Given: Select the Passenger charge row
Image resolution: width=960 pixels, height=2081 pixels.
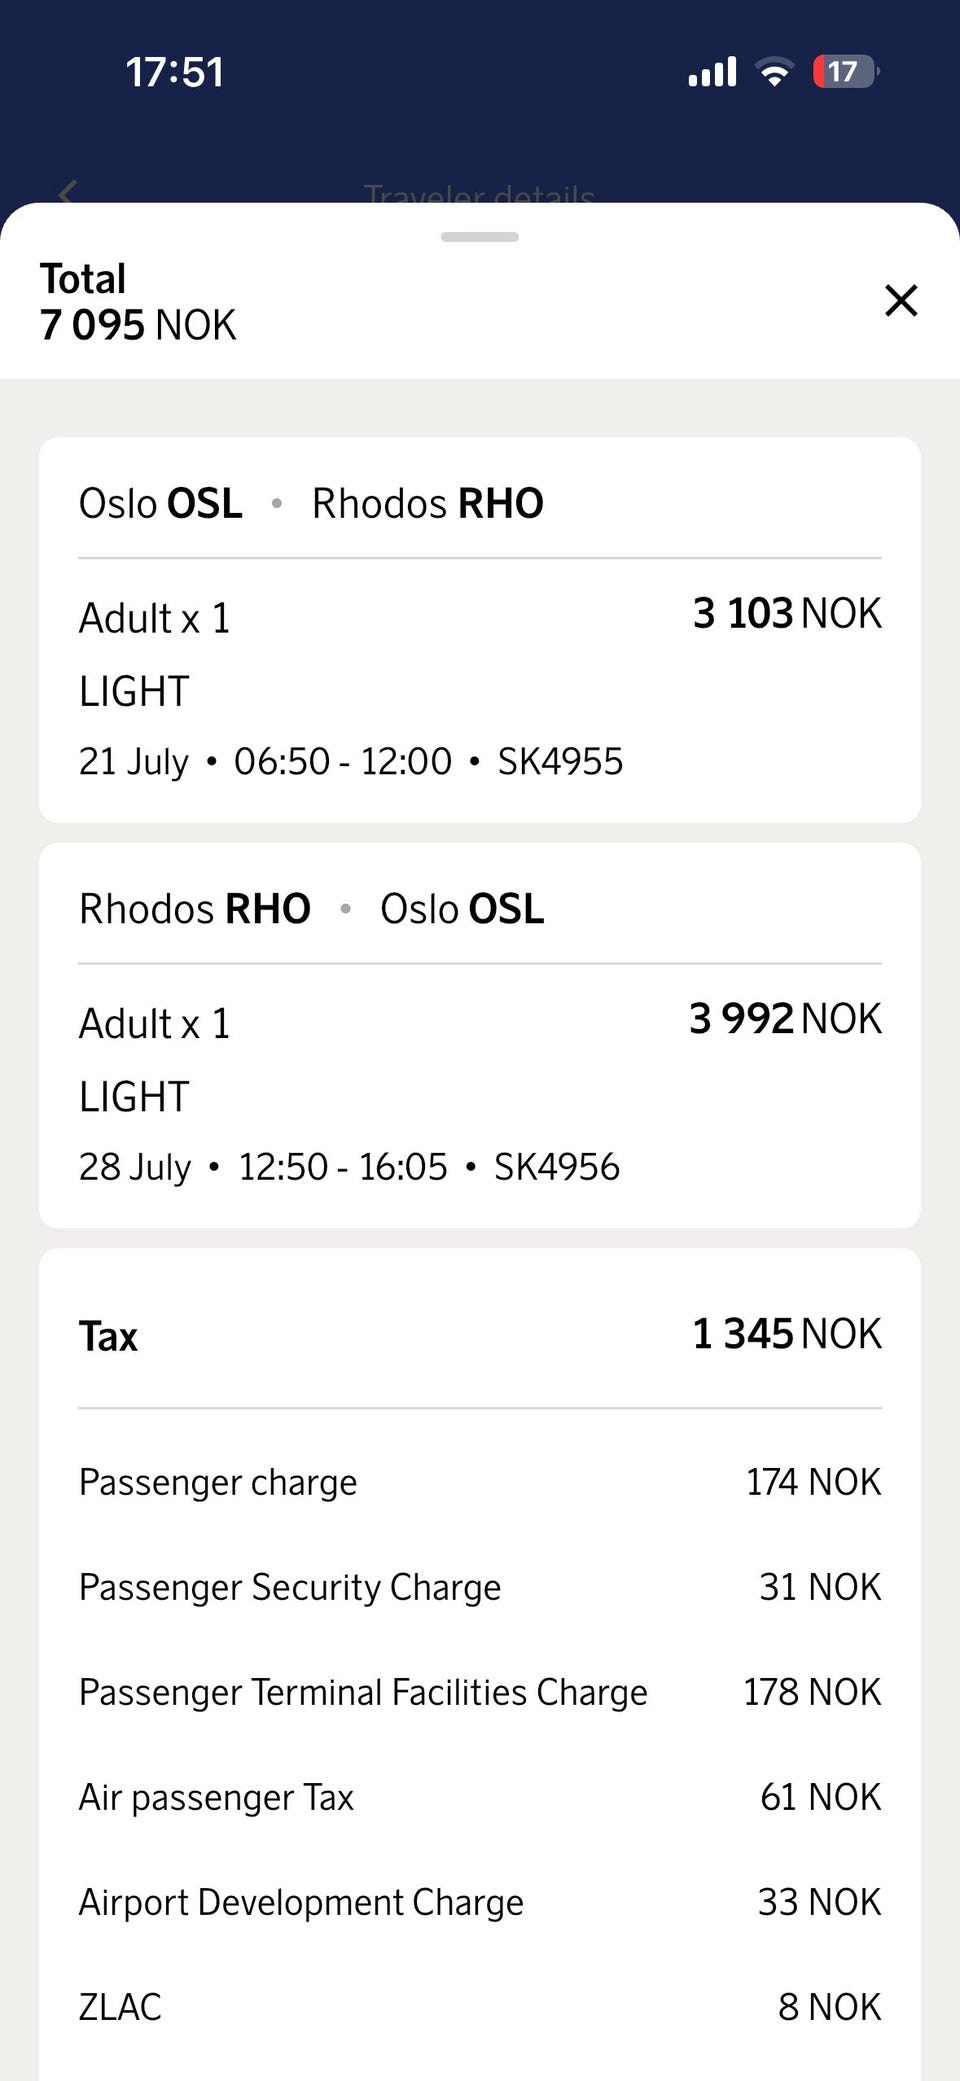Looking at the screenshot, I should 480,1482.
